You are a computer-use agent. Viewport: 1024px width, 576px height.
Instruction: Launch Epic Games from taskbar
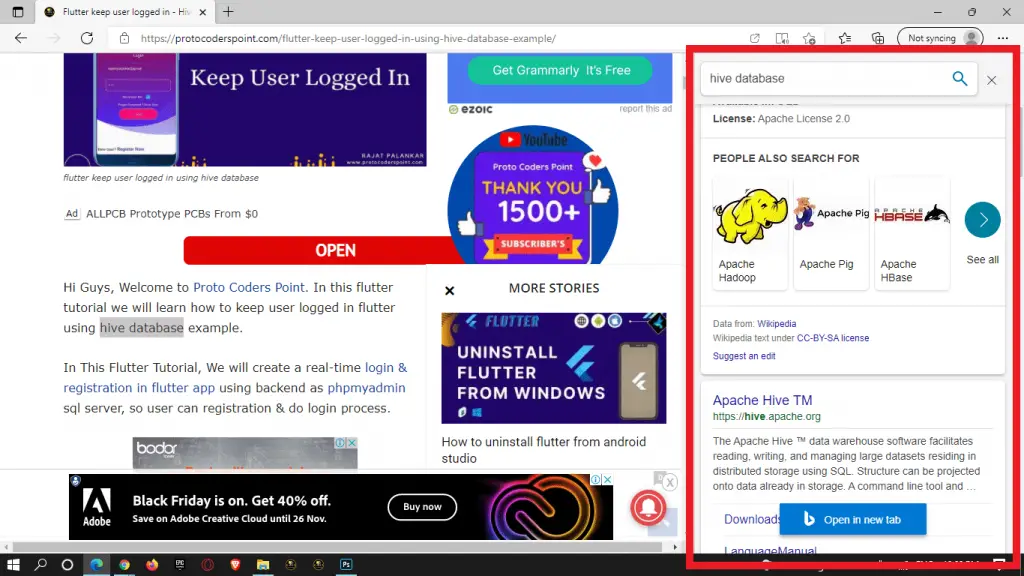(x=180, y=564)
